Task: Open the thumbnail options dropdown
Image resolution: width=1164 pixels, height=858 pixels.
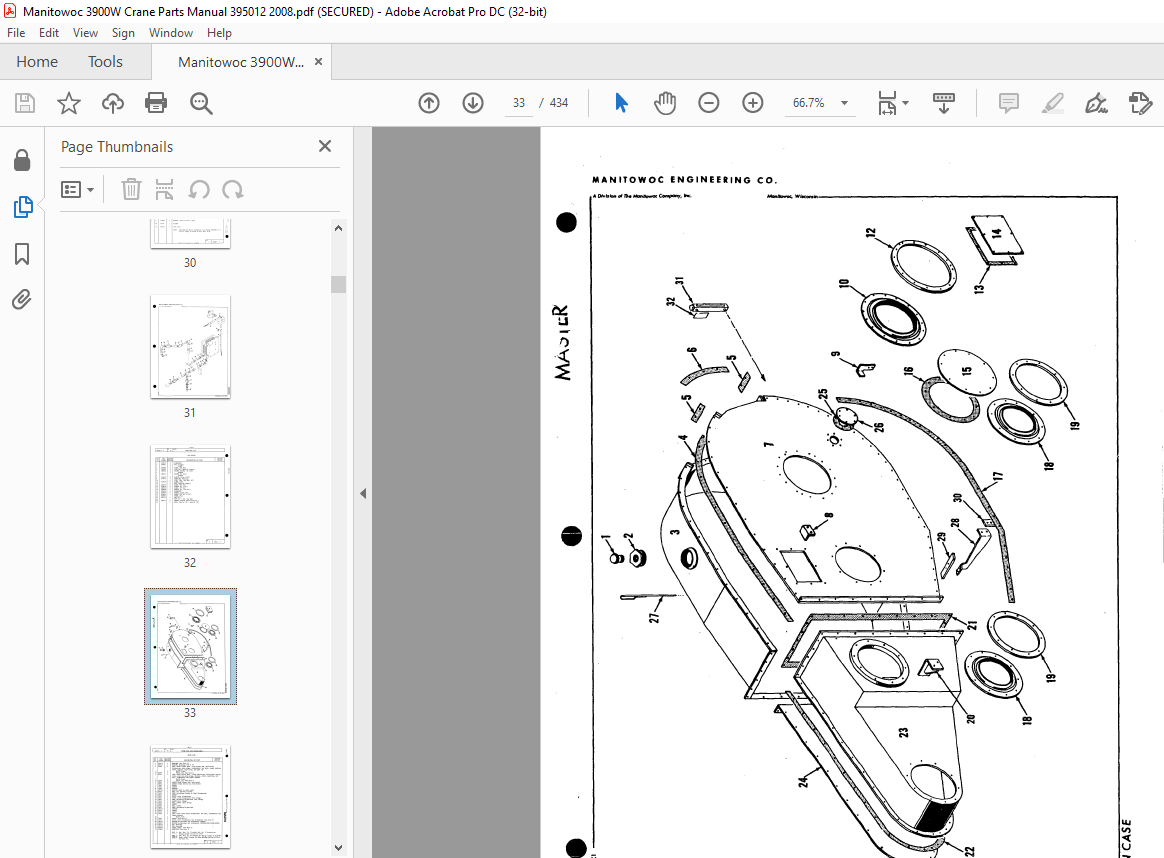Action: 77,189
